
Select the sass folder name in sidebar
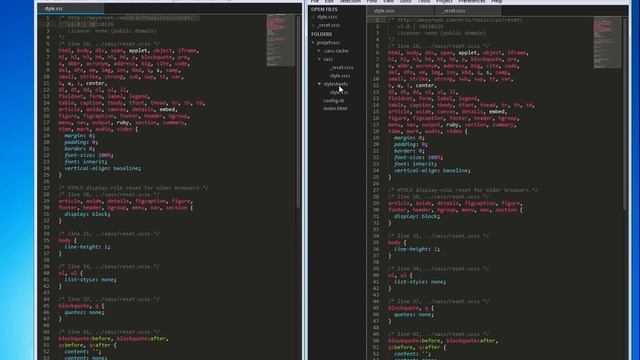click(328, 59)
